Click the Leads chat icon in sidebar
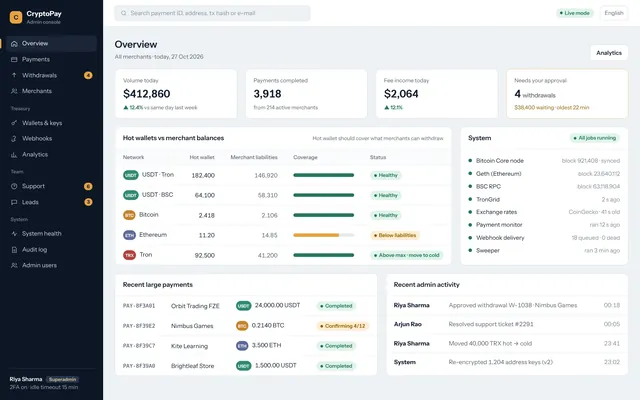The width and height of the screenshot is (640, 400). coord(14,202)
